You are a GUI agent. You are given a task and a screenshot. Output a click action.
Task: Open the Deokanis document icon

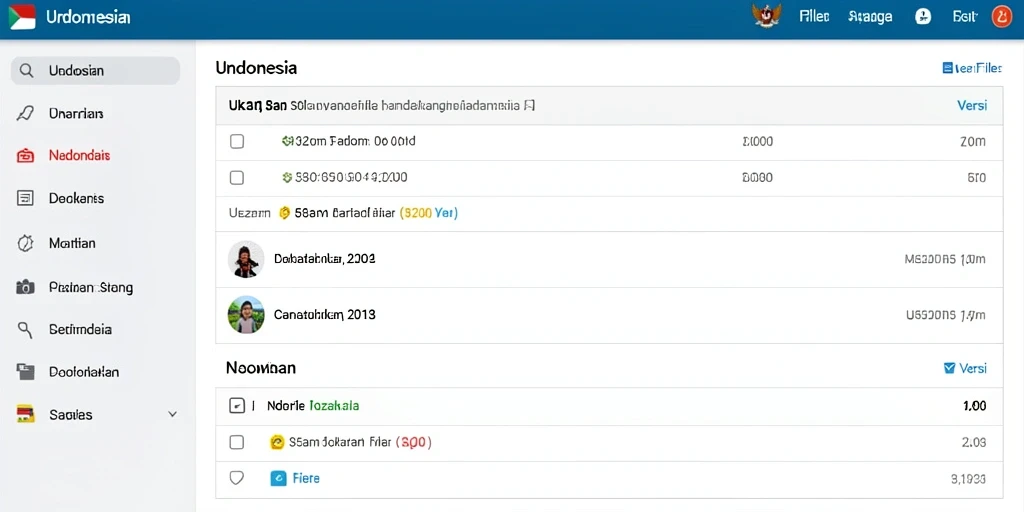pyautogui.click(x=25, y=199)
